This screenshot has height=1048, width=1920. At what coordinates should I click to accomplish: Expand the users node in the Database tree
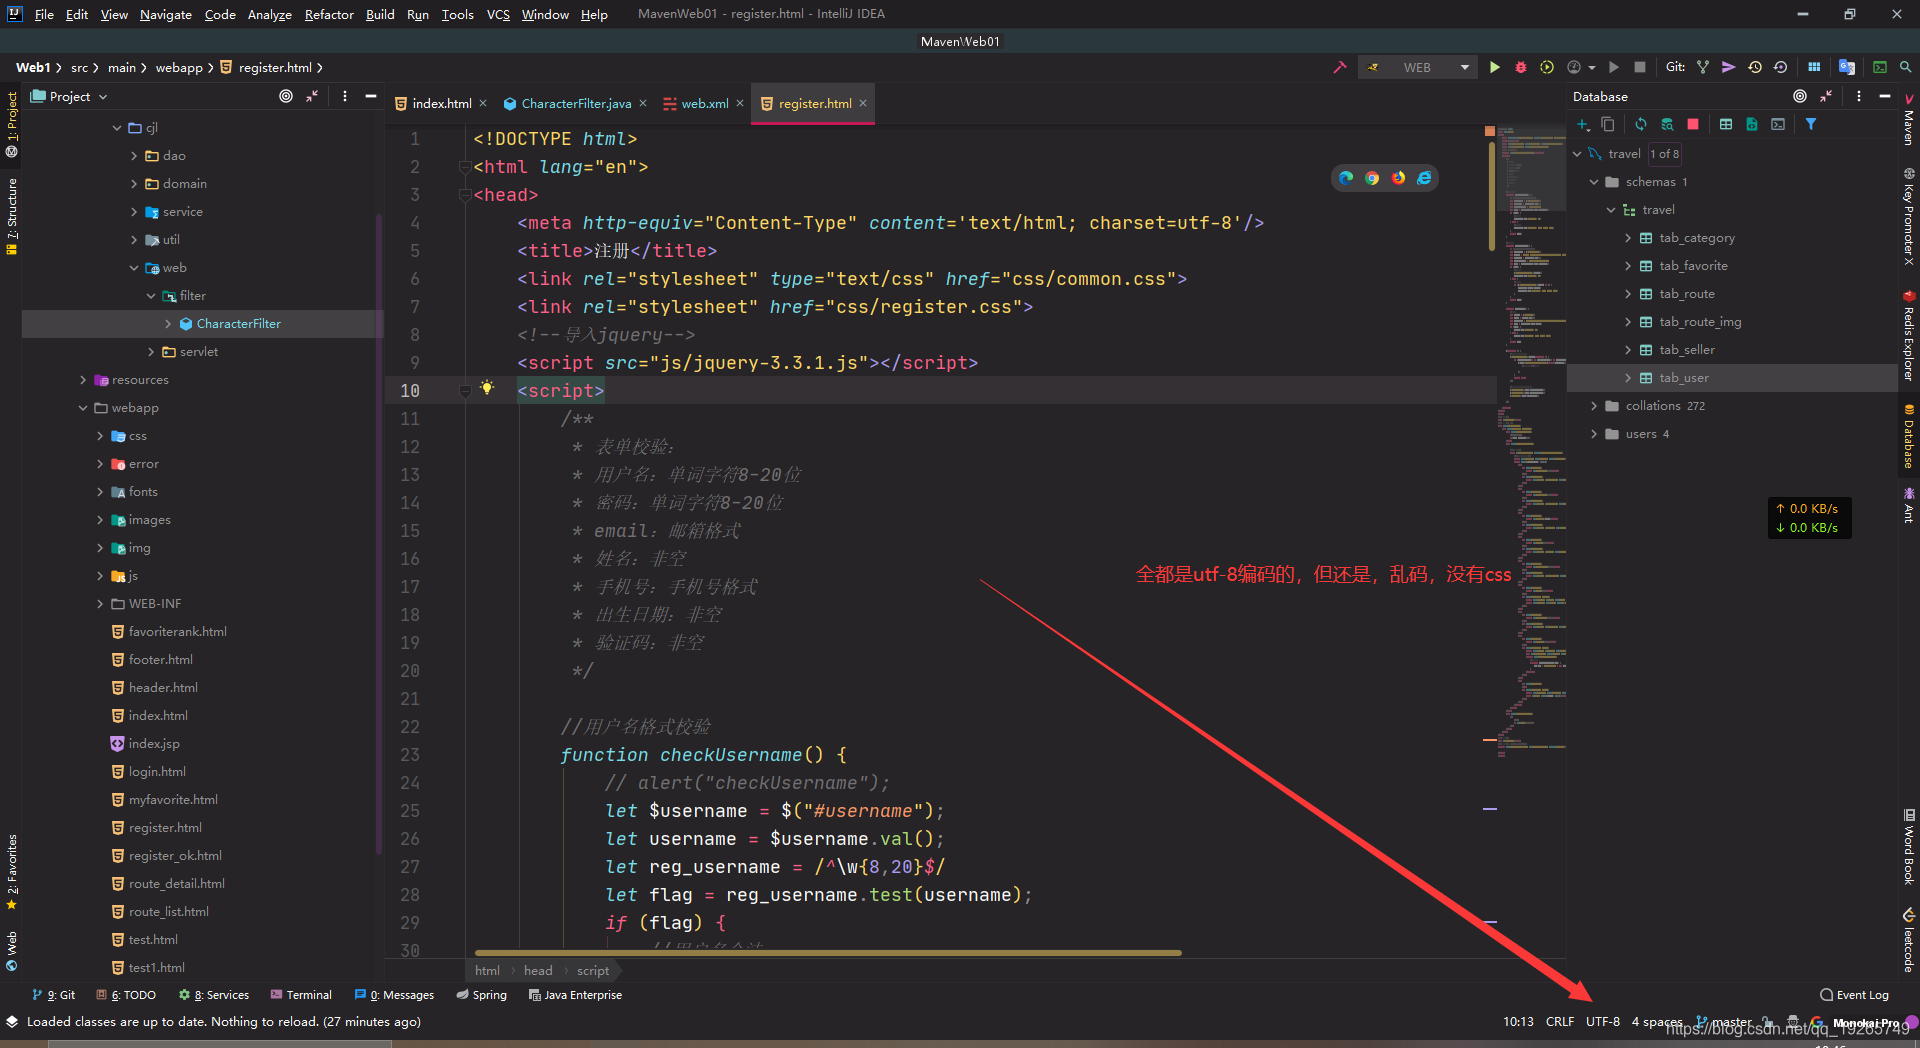point(1594,434)
